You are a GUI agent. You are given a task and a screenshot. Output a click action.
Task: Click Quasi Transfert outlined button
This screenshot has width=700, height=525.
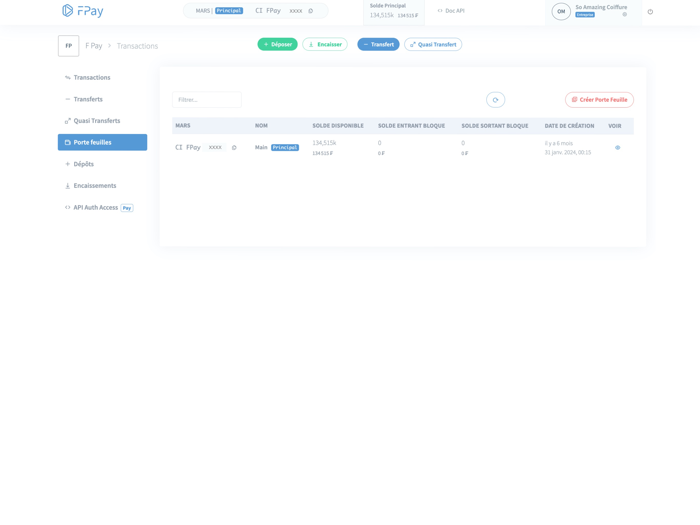[x=433, y=44]
